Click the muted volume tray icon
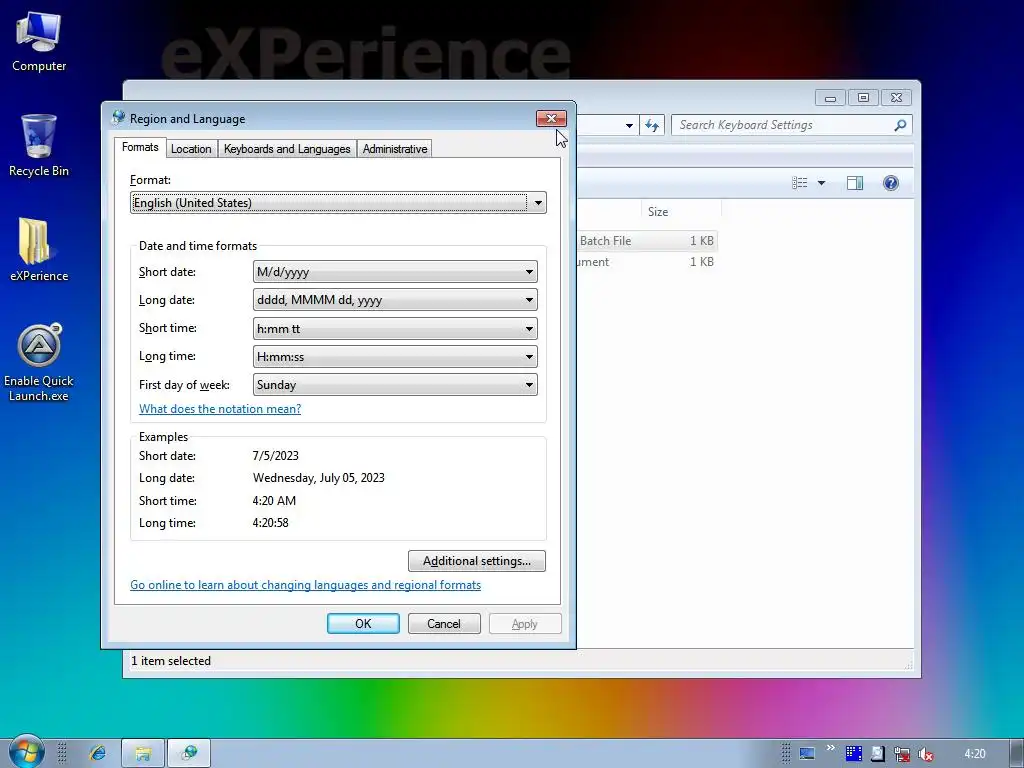Viewport: 1024px width, 768px height. tap(925, 754)
